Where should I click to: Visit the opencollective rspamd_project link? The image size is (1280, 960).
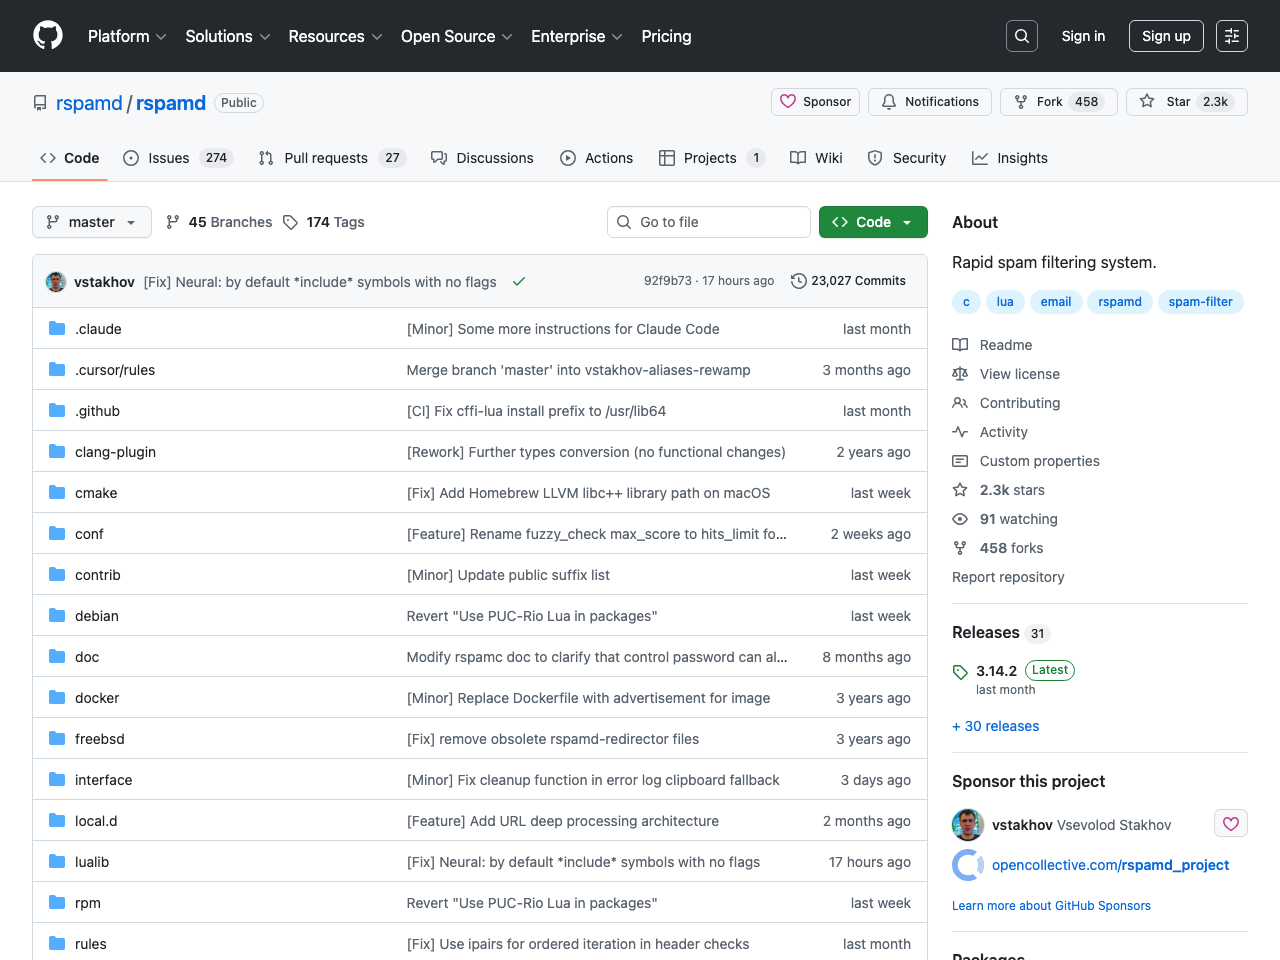point(1110,864)
